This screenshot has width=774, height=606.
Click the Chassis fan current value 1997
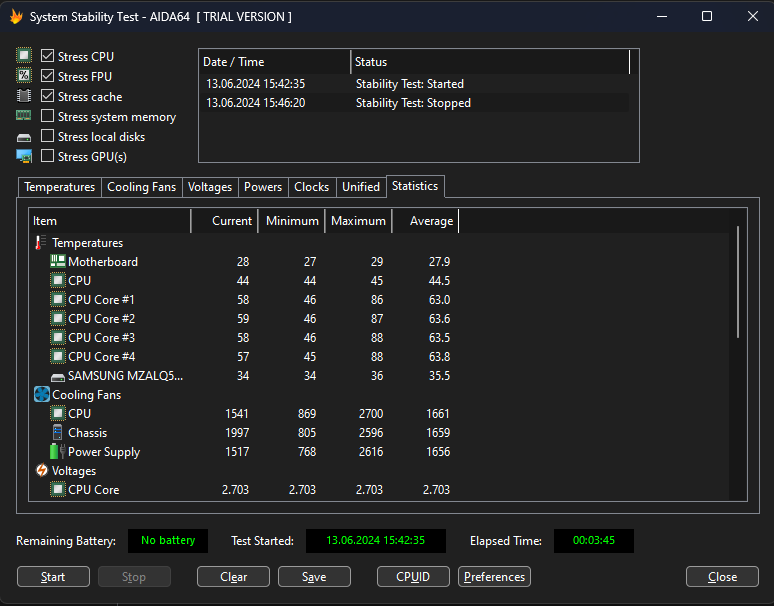(237, 433)
